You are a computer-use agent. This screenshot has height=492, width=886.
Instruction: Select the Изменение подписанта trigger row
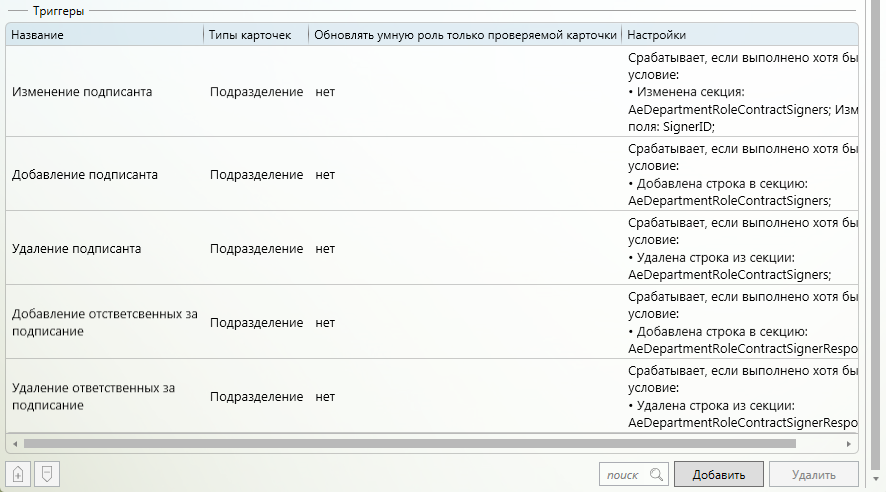(x=82, y=92)
